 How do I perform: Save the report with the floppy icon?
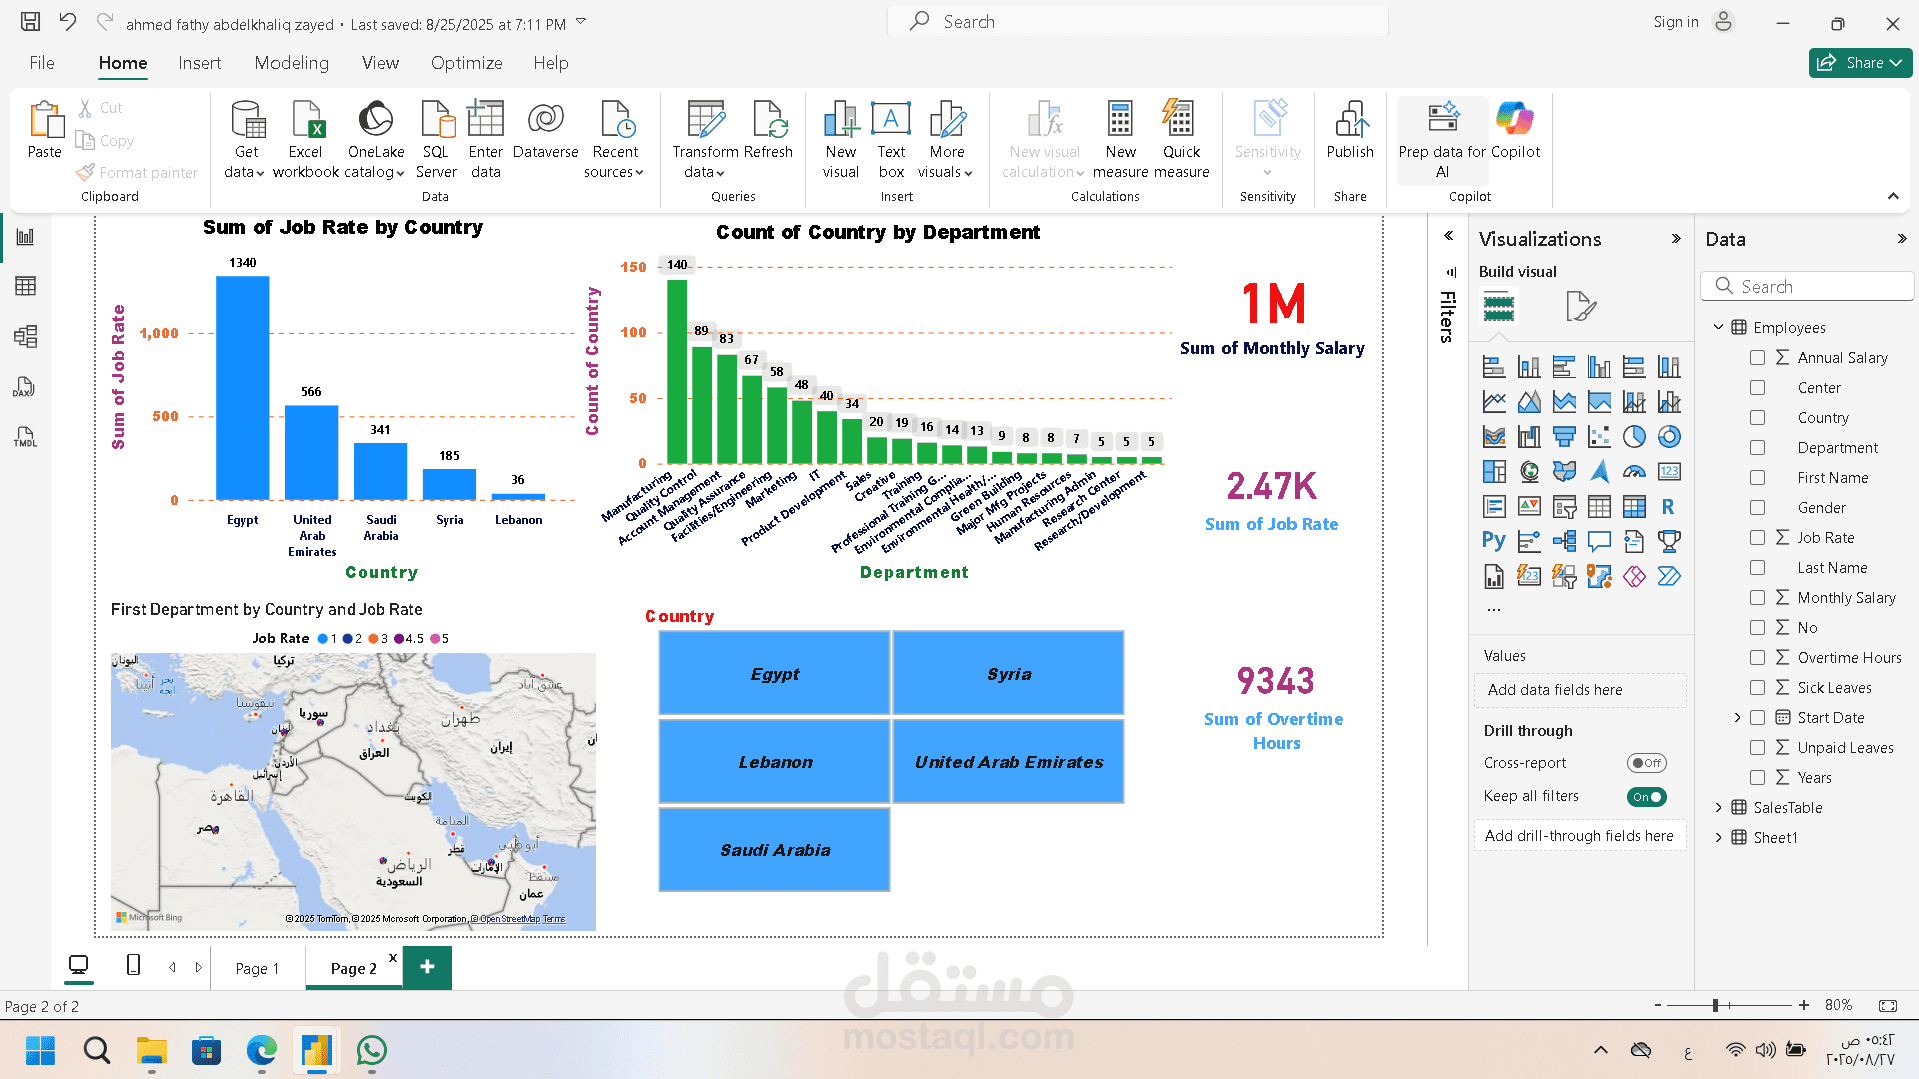point(31,22)
